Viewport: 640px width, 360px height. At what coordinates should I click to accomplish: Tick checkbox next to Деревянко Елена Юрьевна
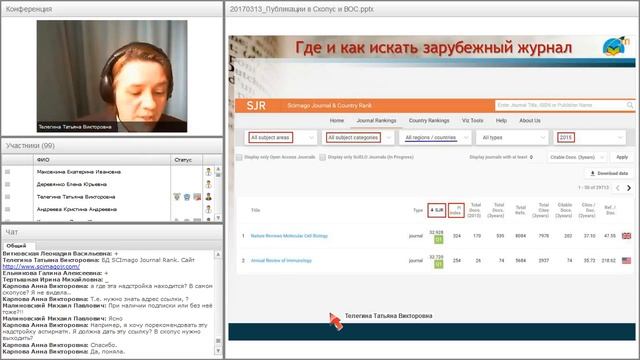click(x=7, y=184)
